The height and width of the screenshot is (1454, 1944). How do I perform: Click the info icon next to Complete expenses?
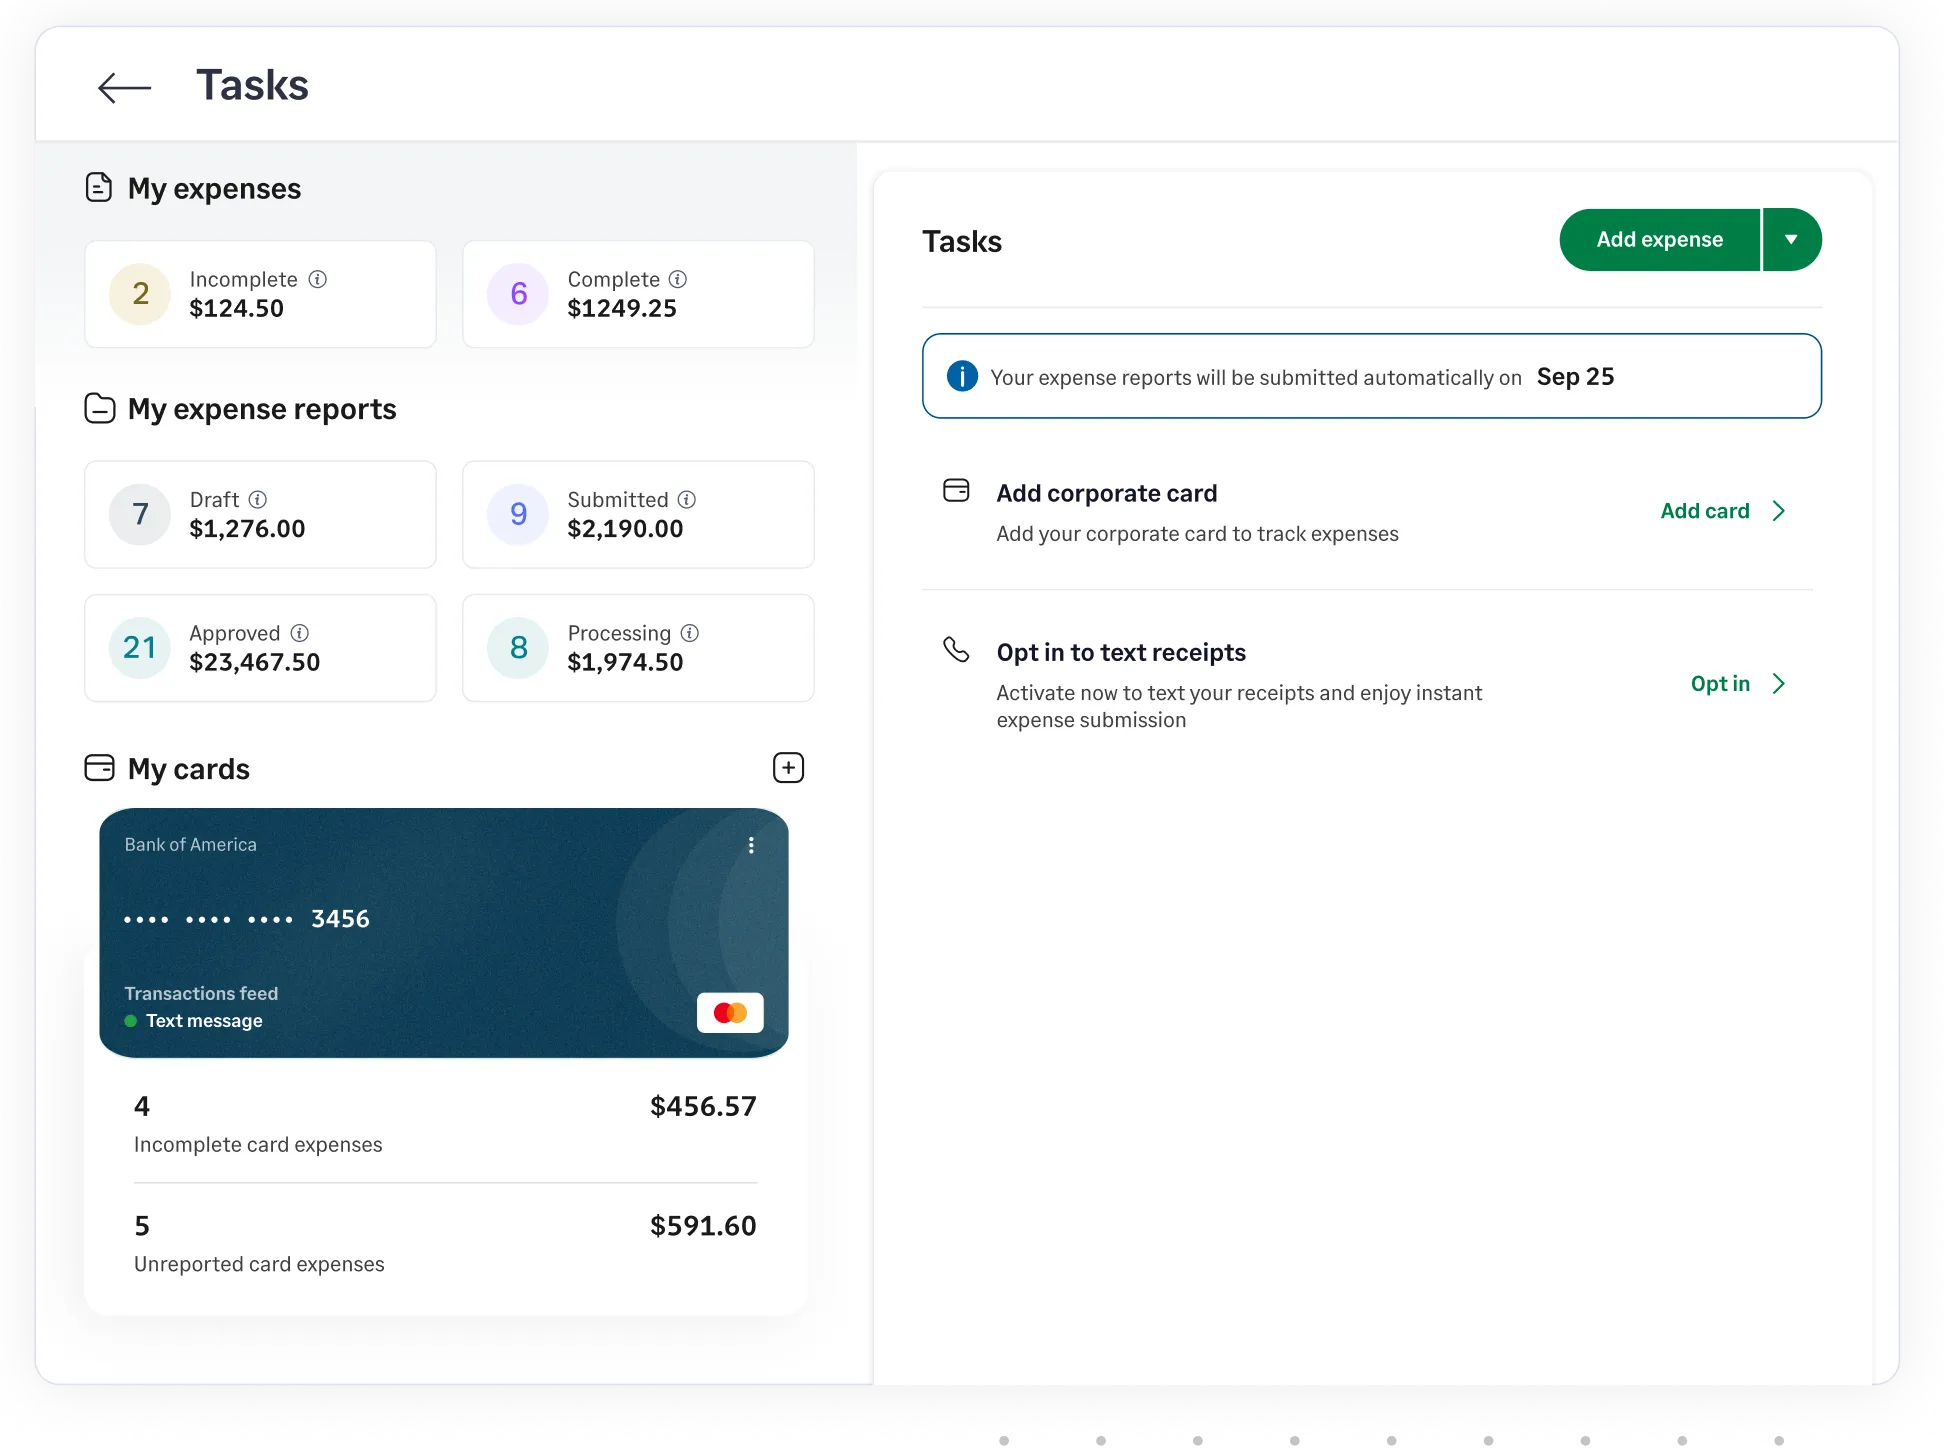click(677, 279)
